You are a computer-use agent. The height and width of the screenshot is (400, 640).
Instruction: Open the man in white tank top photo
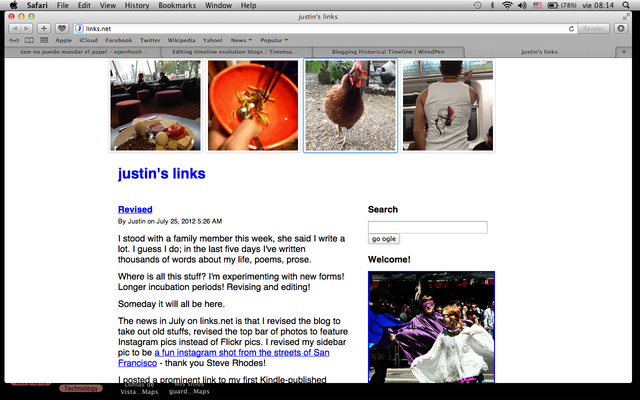click(x=448, y=105)
